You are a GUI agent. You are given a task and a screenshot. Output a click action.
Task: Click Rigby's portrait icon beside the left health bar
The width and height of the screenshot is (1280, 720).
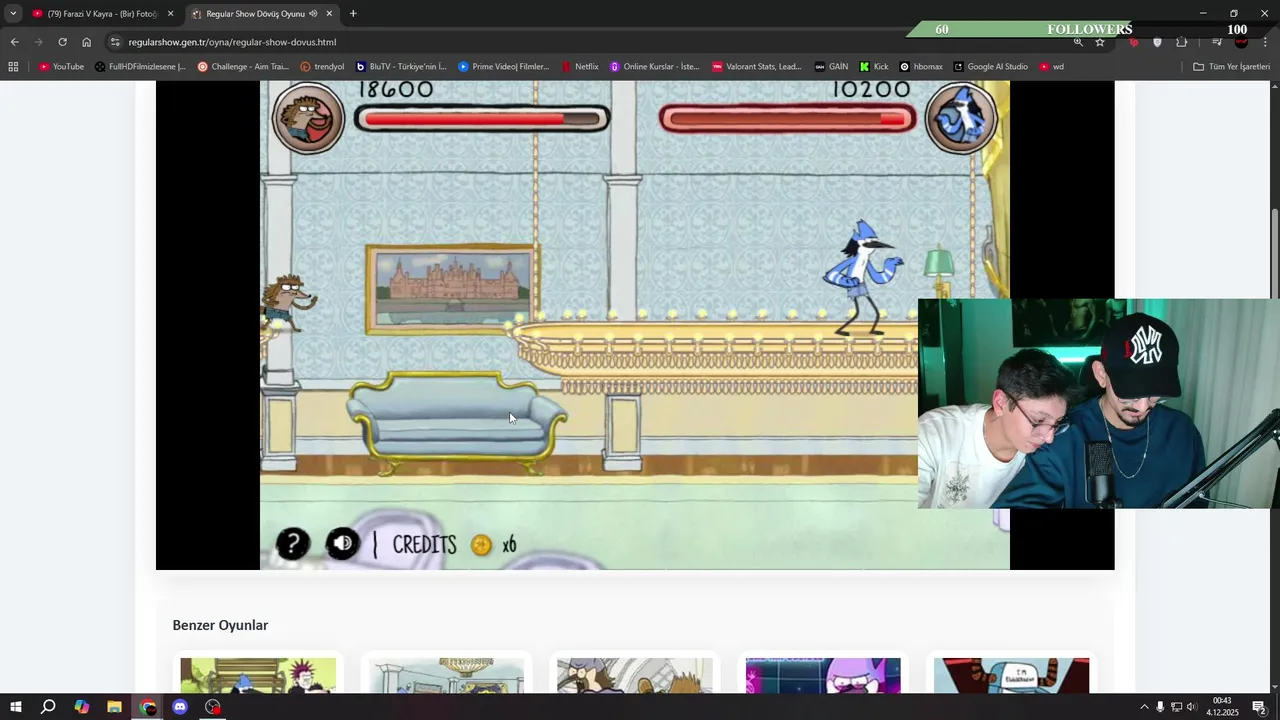308,119
